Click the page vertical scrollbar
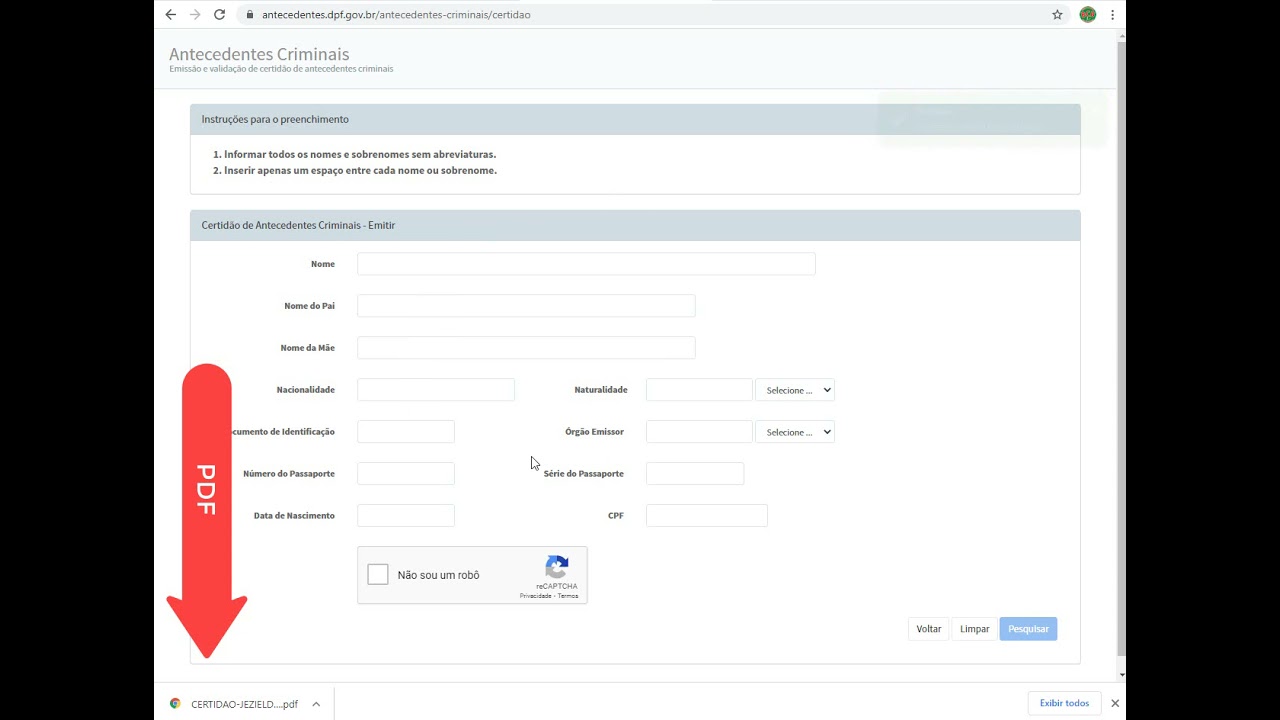This screenshot has height=720, width=1280. 1121,350
